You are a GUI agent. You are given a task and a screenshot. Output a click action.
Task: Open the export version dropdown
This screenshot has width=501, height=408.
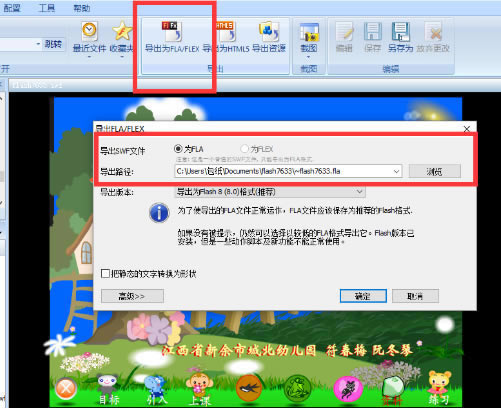tap(270, 192)
